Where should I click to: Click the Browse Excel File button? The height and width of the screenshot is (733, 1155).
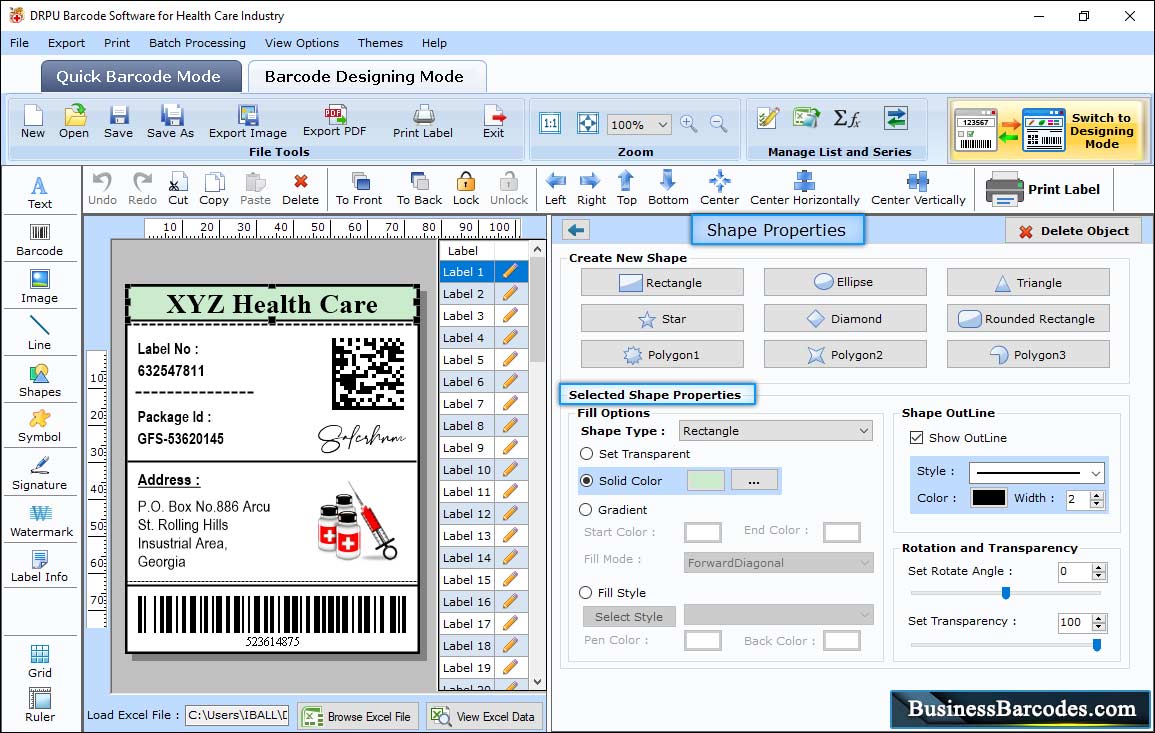click(x=358, y=716)
